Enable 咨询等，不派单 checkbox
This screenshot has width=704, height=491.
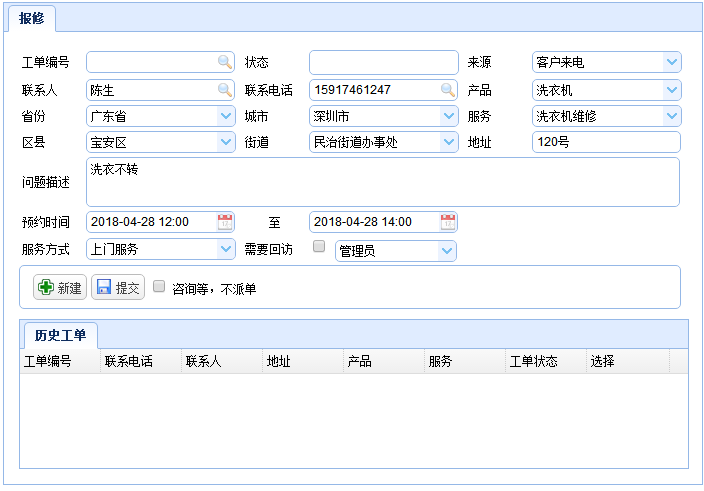coord(159,287)
